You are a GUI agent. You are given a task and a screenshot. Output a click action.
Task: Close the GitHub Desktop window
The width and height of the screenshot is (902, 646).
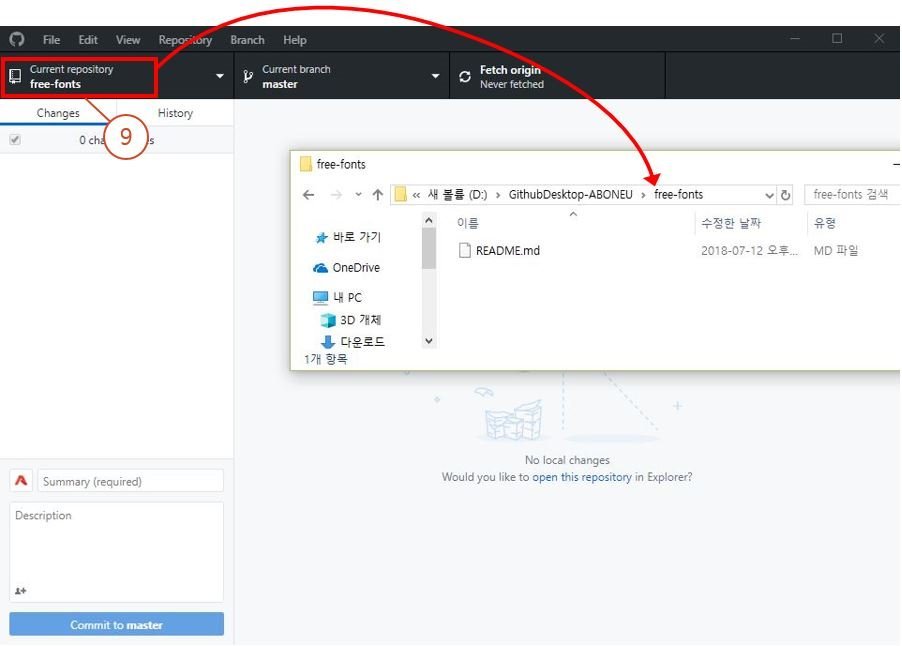pos(879,39)
